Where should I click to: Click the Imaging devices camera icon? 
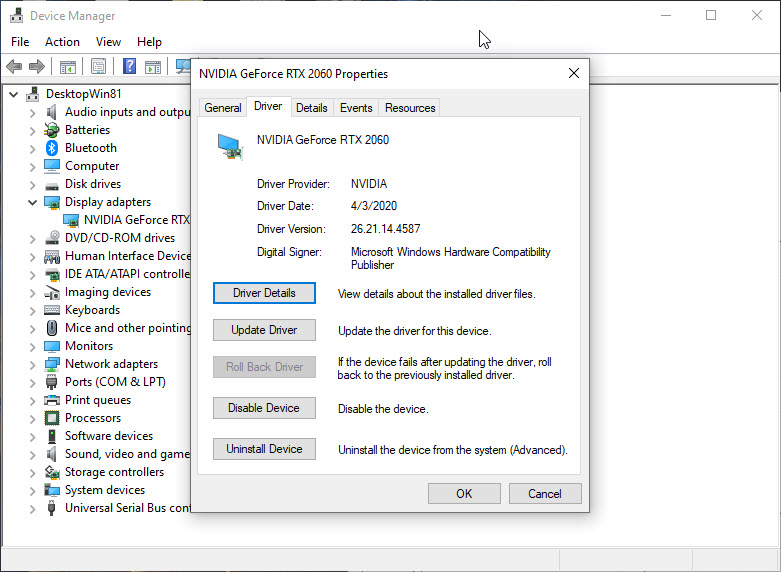coord(52,292)
